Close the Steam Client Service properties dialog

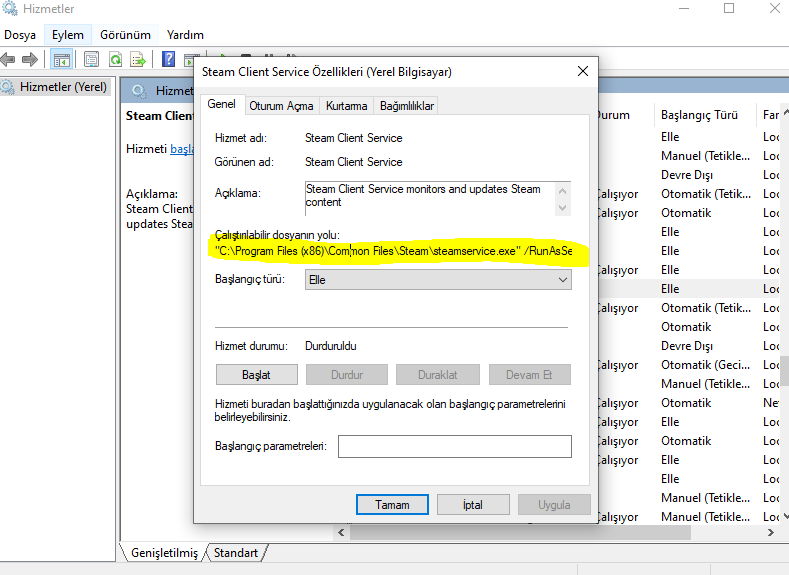point(583,71)
